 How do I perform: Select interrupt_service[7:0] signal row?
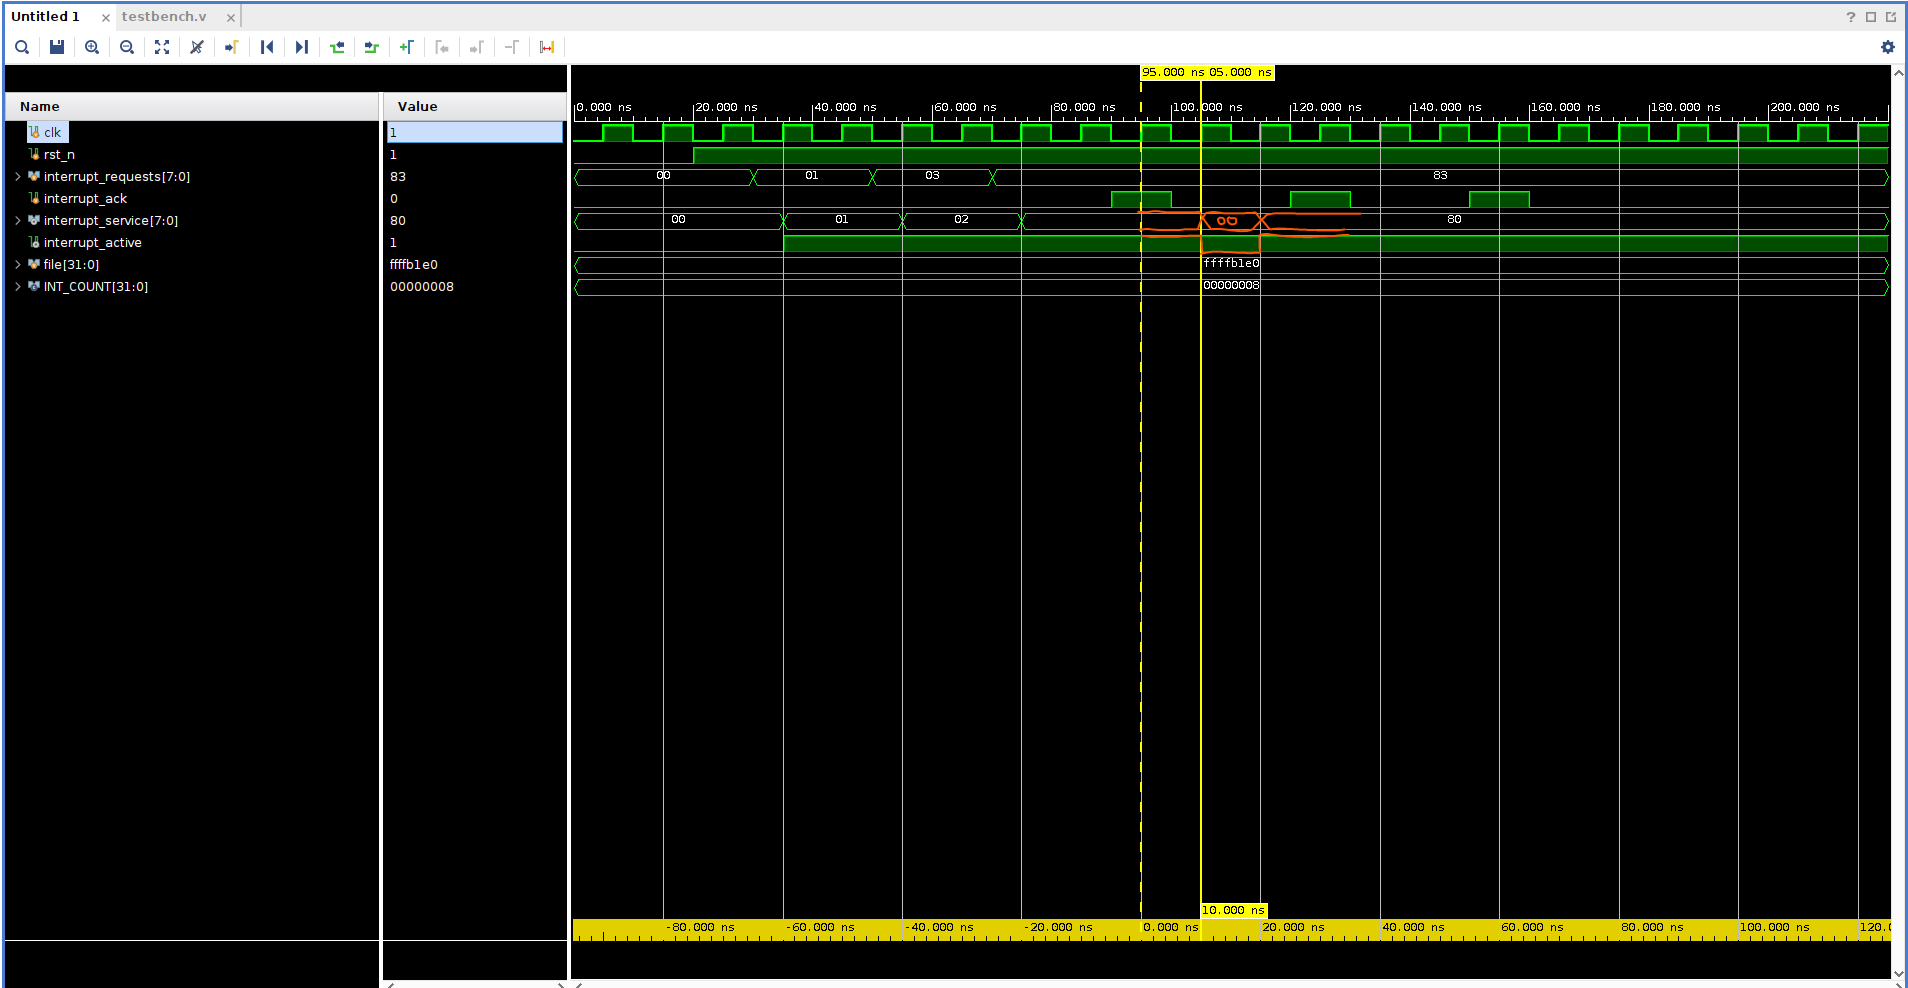(x=110, y=221)
